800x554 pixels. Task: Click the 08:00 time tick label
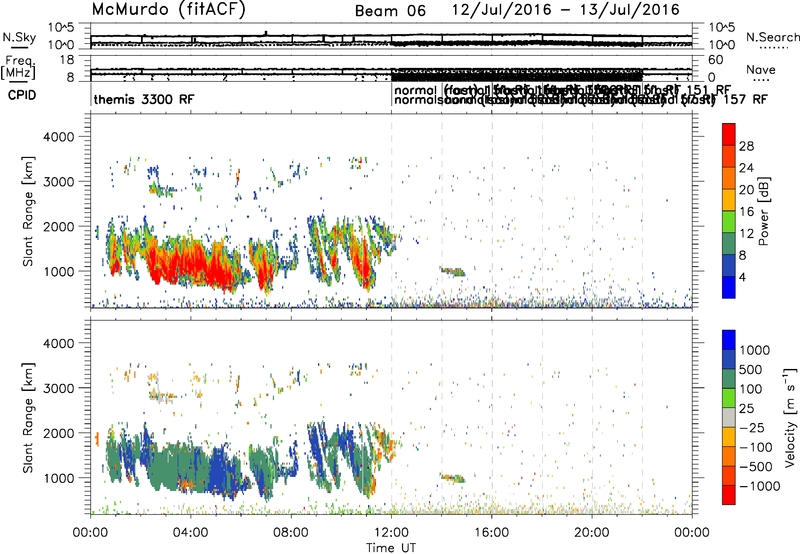291,533
